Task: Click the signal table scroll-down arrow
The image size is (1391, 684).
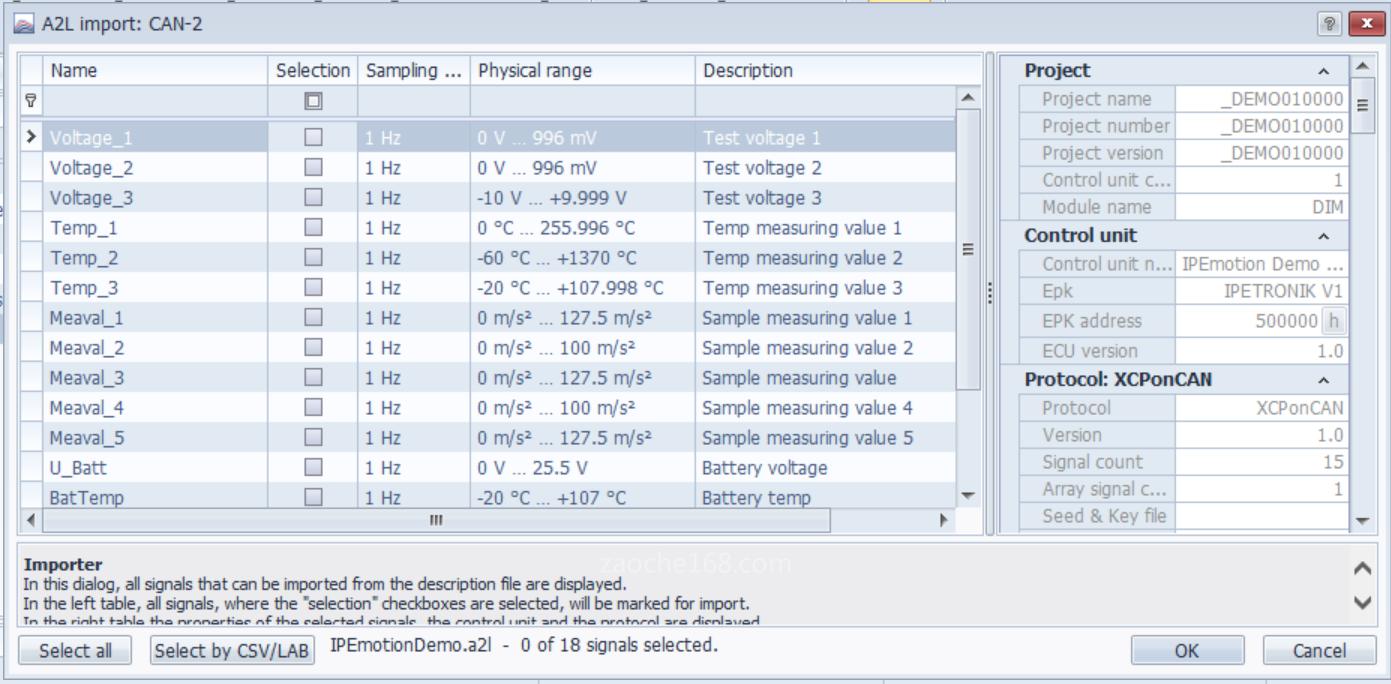Action: tap(967, 496)
